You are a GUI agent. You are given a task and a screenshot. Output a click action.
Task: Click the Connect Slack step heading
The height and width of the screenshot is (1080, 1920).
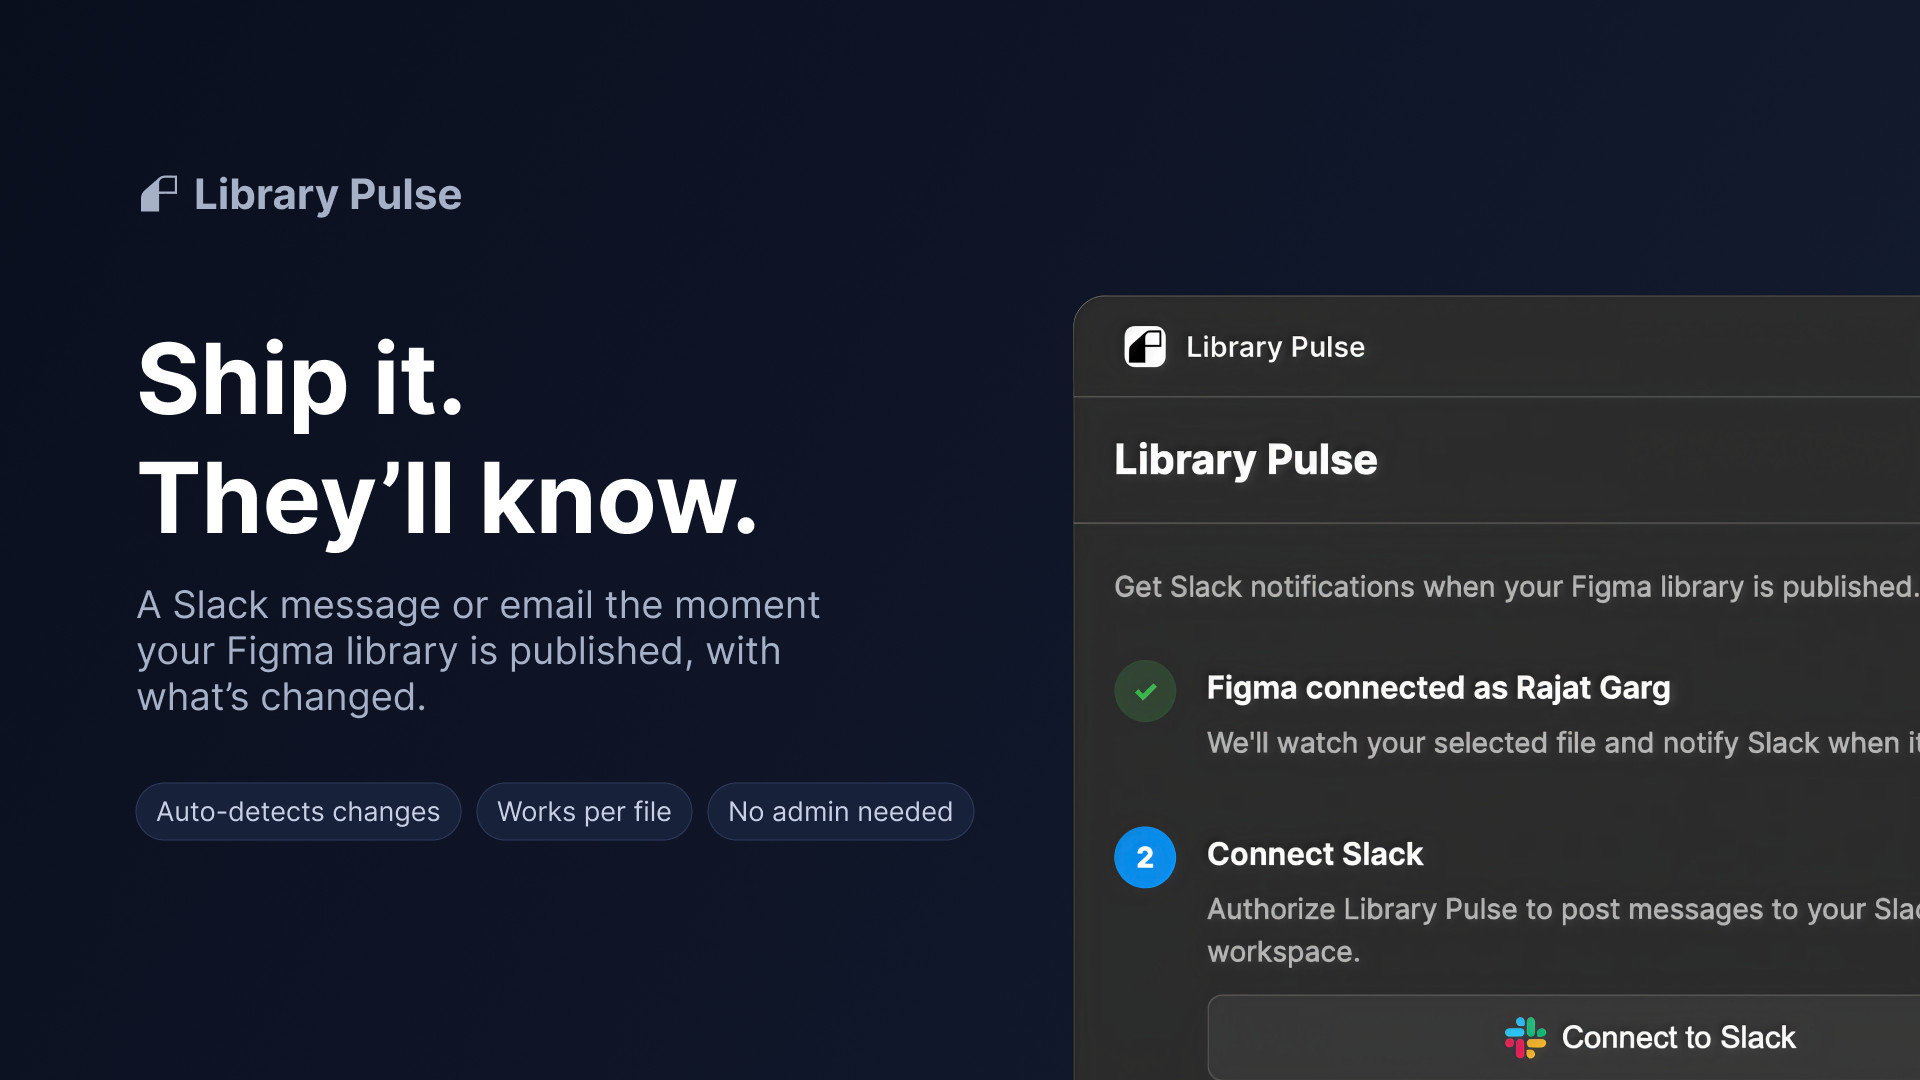(x=1315, y=854)
